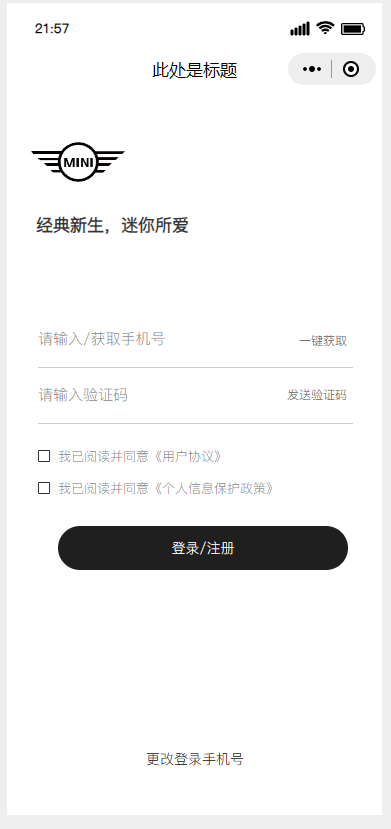Image resolution: width=391 pixels, height=829 pixels.
Task: Check the 个人信息保护政策 agreement checkbox
Action: pyautogui.click(x=44, y=488)
